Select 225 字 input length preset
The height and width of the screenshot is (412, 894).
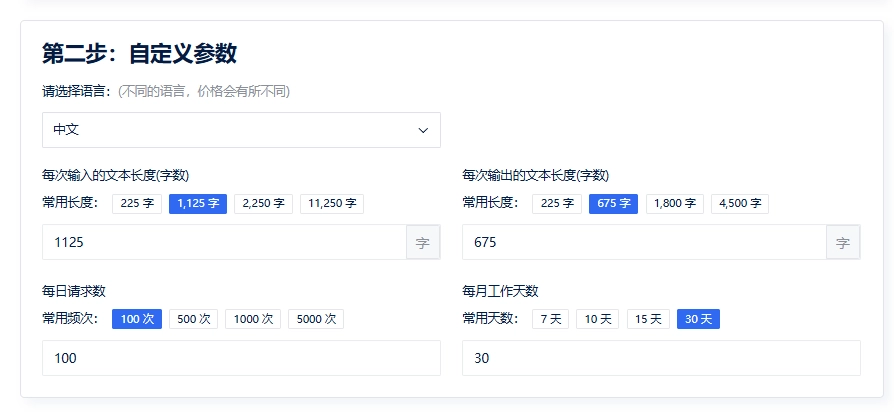137,204
